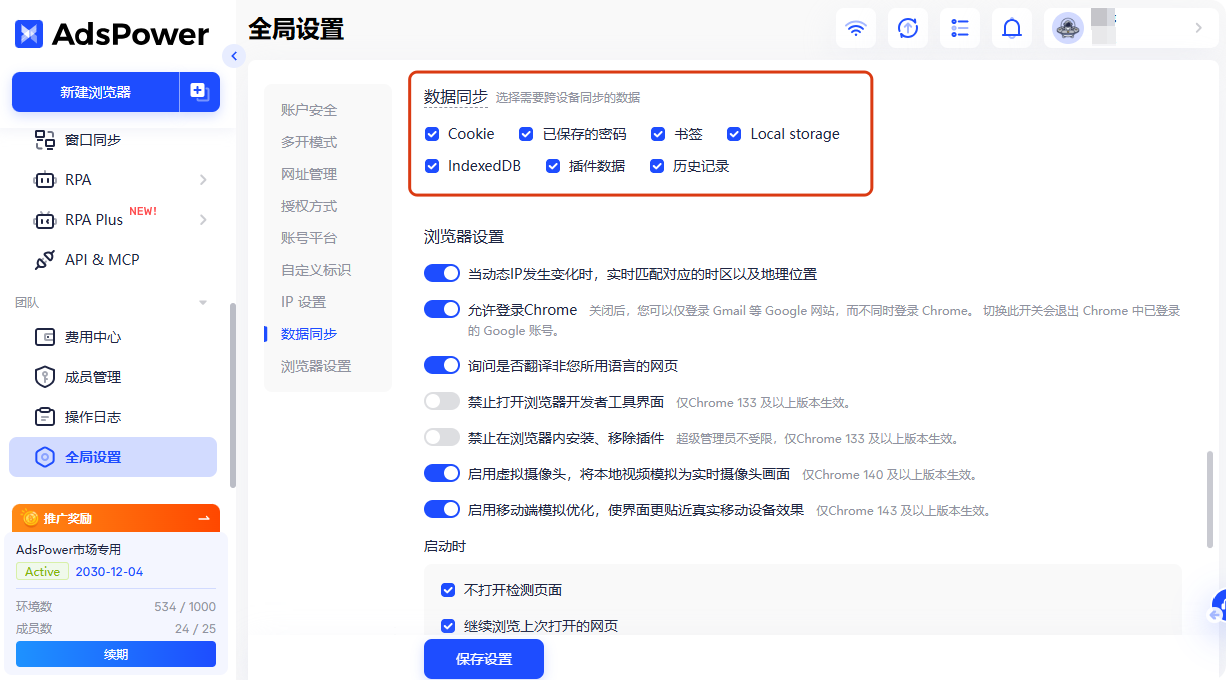This screenshot has height=680, width=1226.
Task: Click the 保存设置 button
Action: [484, 659]
